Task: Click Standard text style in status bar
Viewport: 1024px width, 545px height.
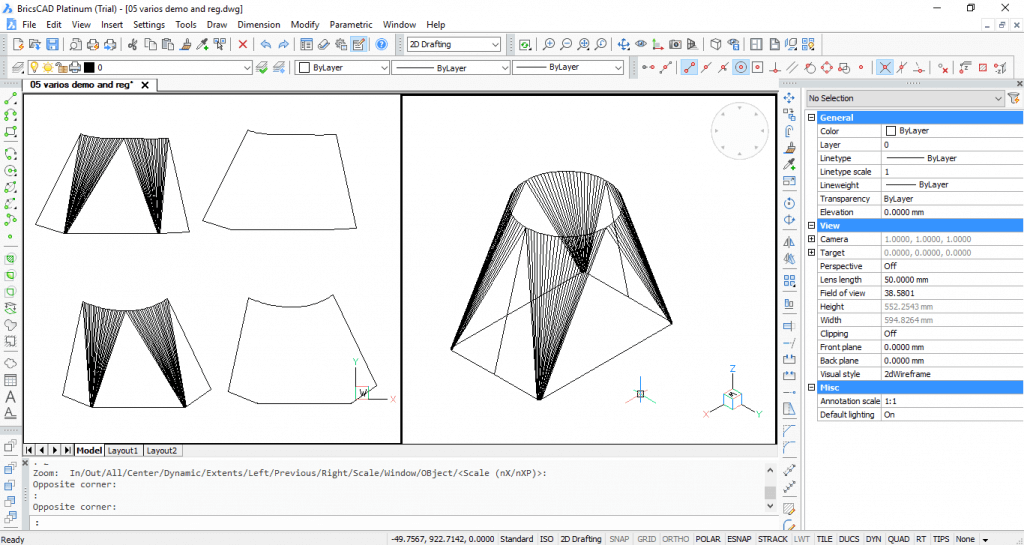Action: coord(517,539)
